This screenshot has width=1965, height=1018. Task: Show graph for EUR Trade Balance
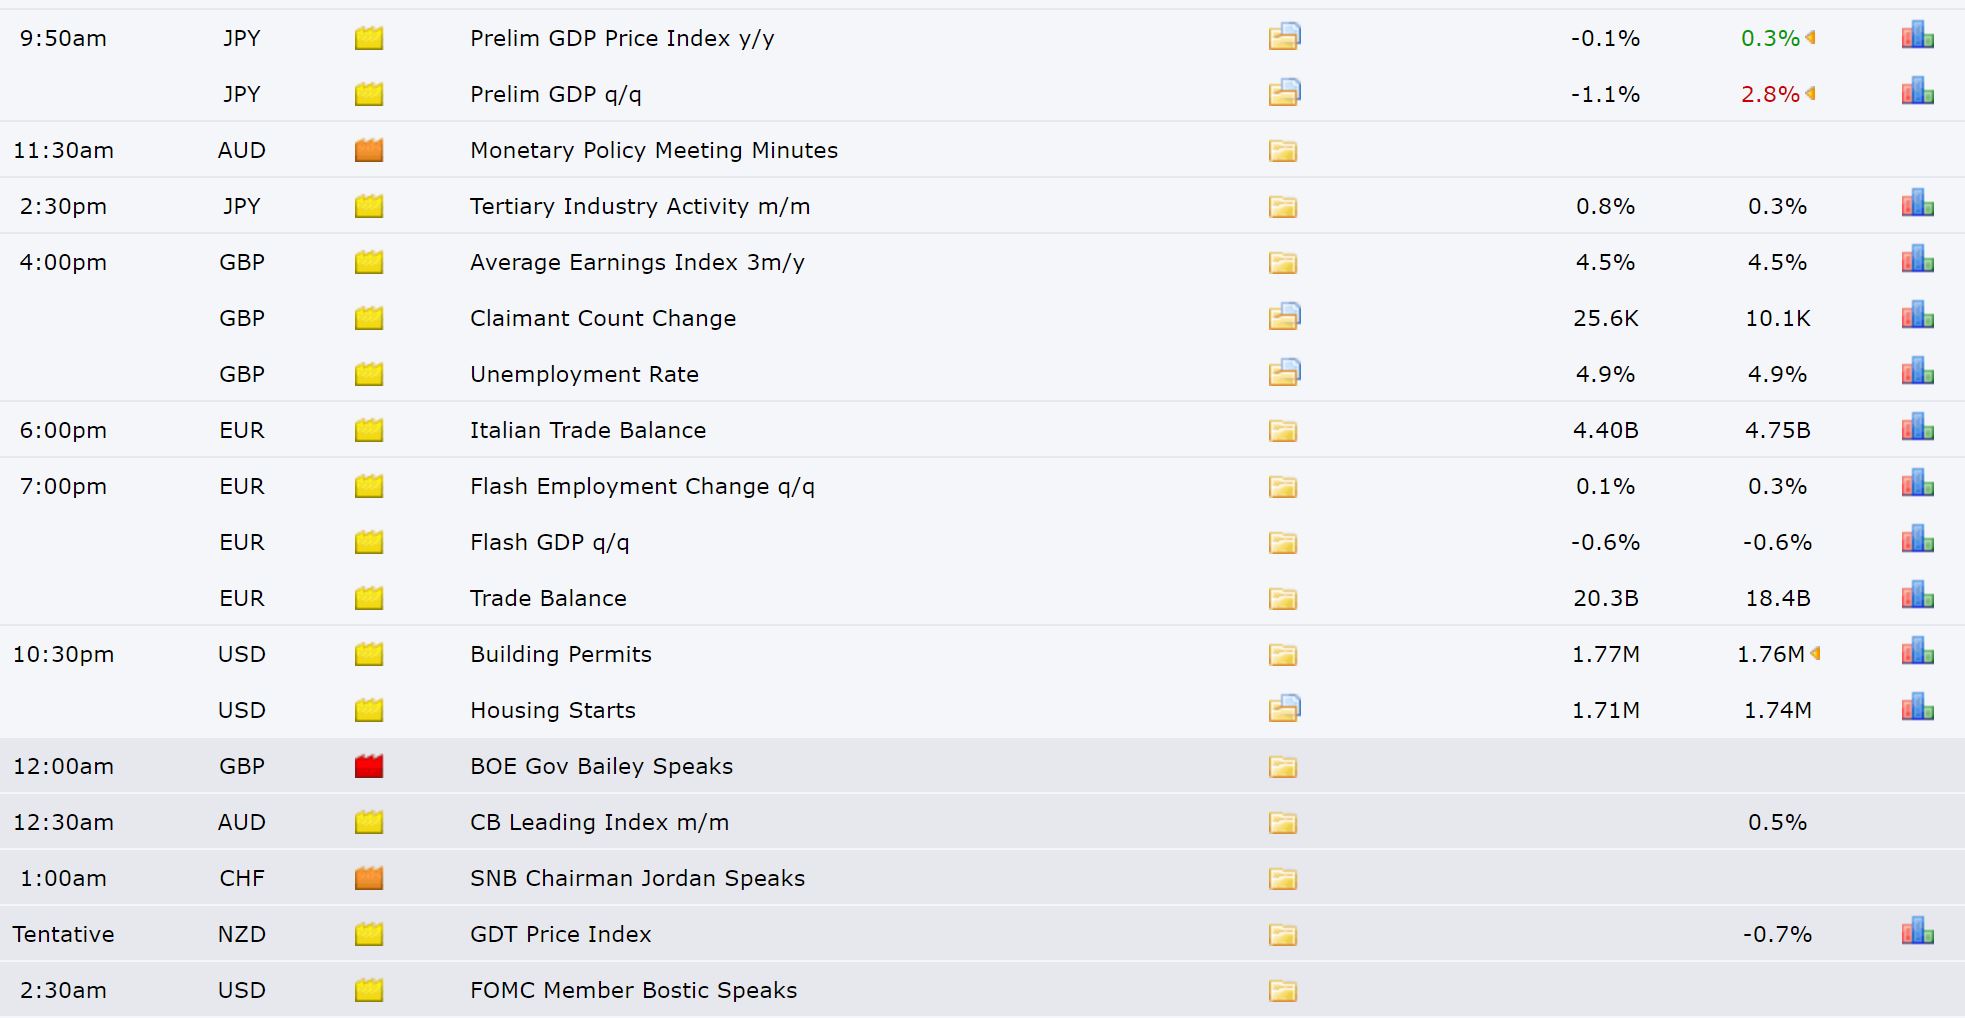(1918, 596)
